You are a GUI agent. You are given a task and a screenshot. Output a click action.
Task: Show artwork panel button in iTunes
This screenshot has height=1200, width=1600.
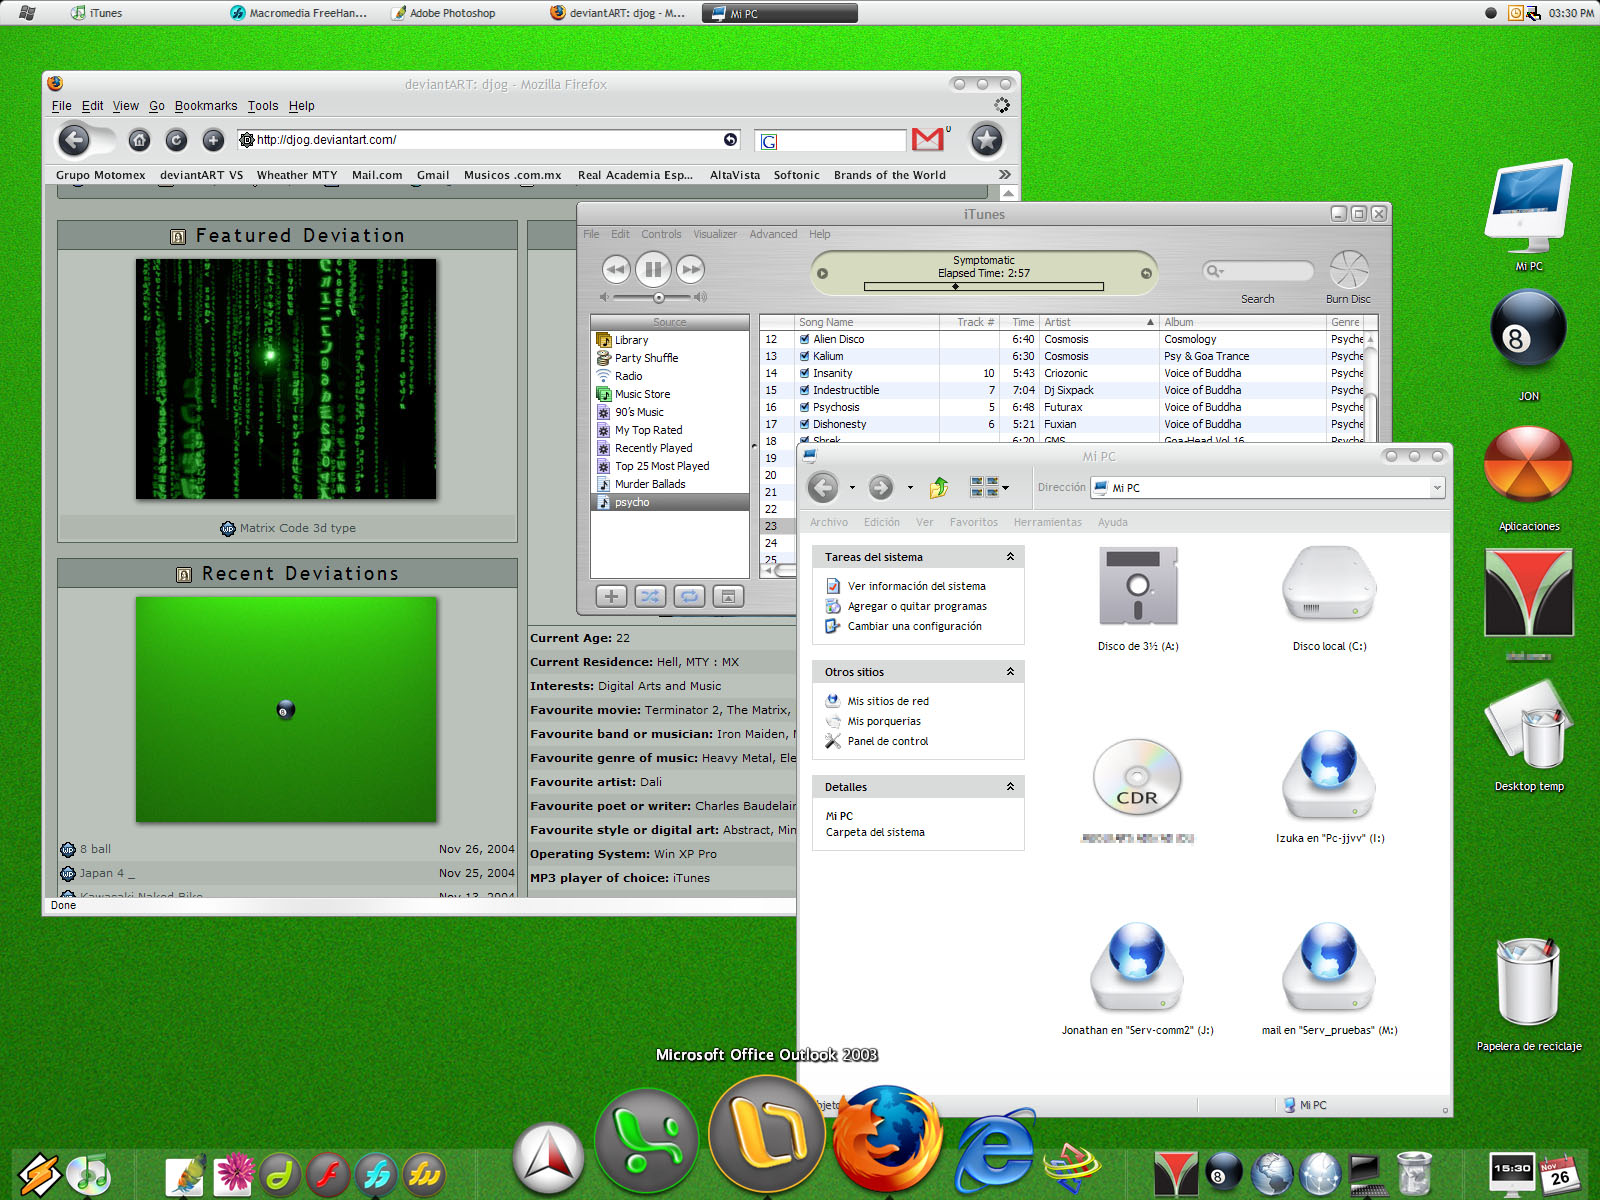pos(728,596)
